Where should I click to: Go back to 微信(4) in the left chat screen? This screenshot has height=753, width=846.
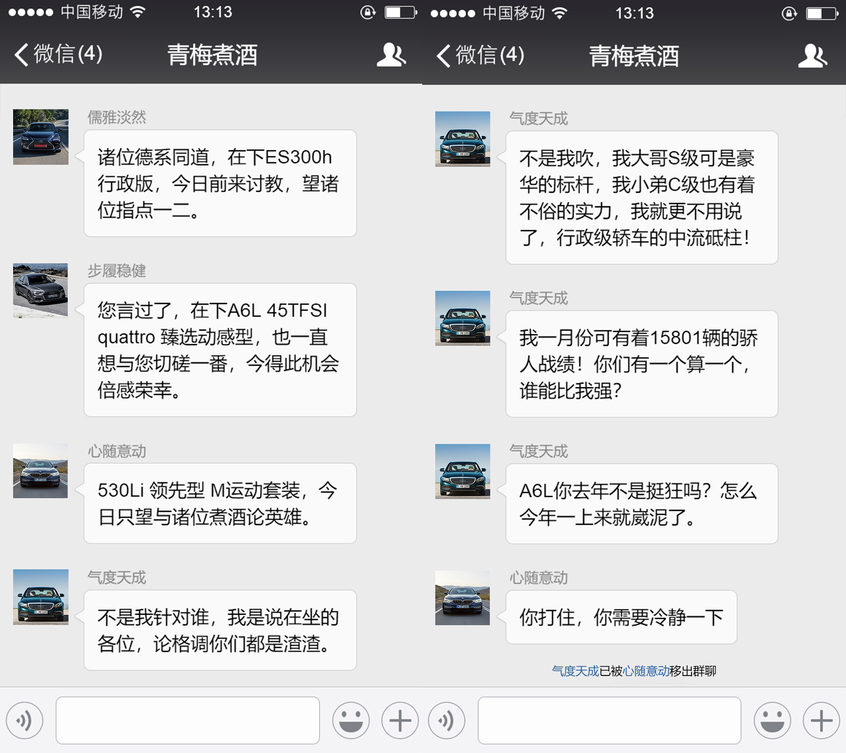pyautogui.click(x=58, y=54)
